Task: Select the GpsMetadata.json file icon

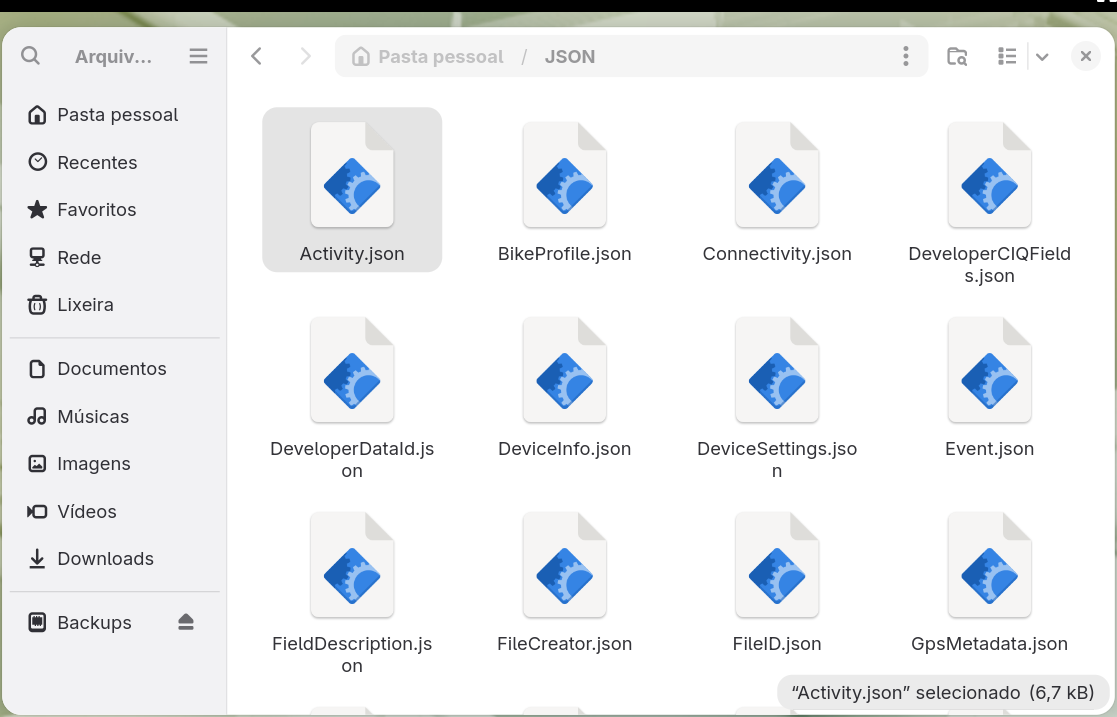Action: (x=989, y=565)
